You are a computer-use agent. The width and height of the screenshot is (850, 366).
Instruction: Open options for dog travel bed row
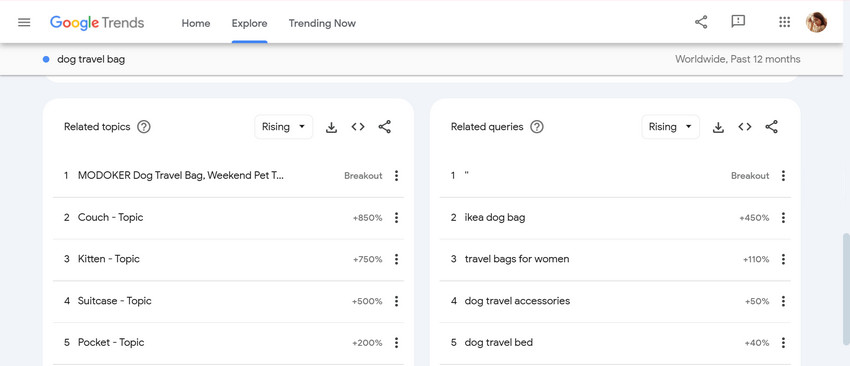[783, 343]
